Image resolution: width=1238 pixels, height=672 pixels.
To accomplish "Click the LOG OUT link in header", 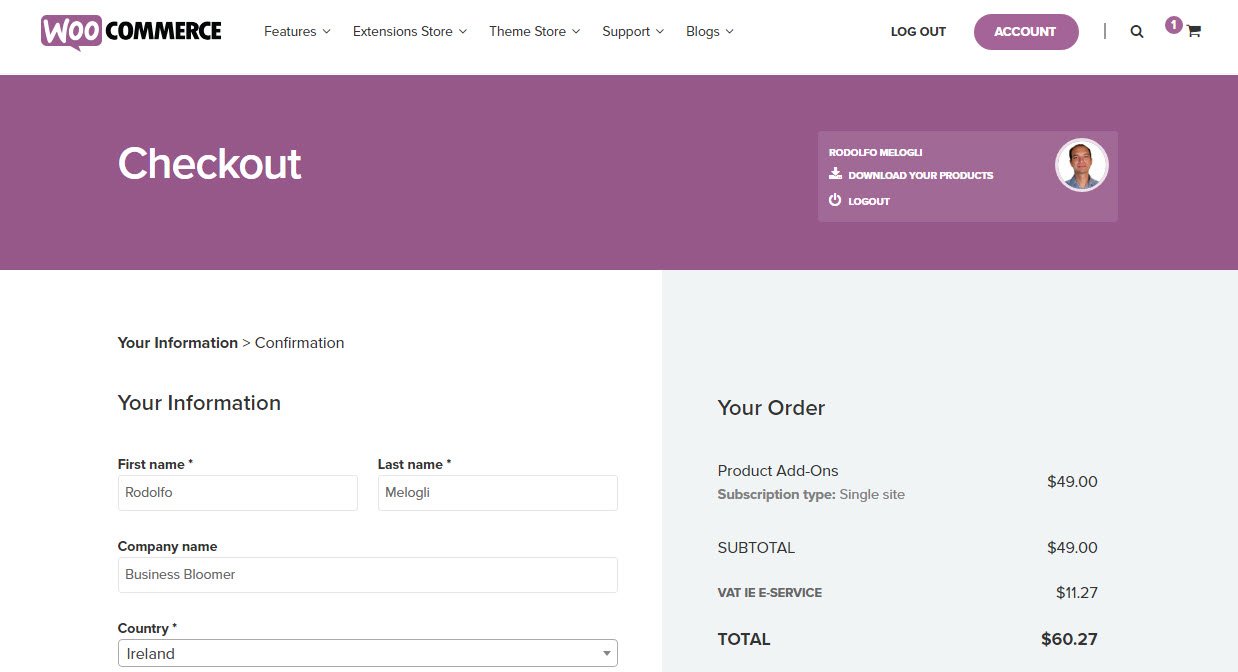I will 918,32.
